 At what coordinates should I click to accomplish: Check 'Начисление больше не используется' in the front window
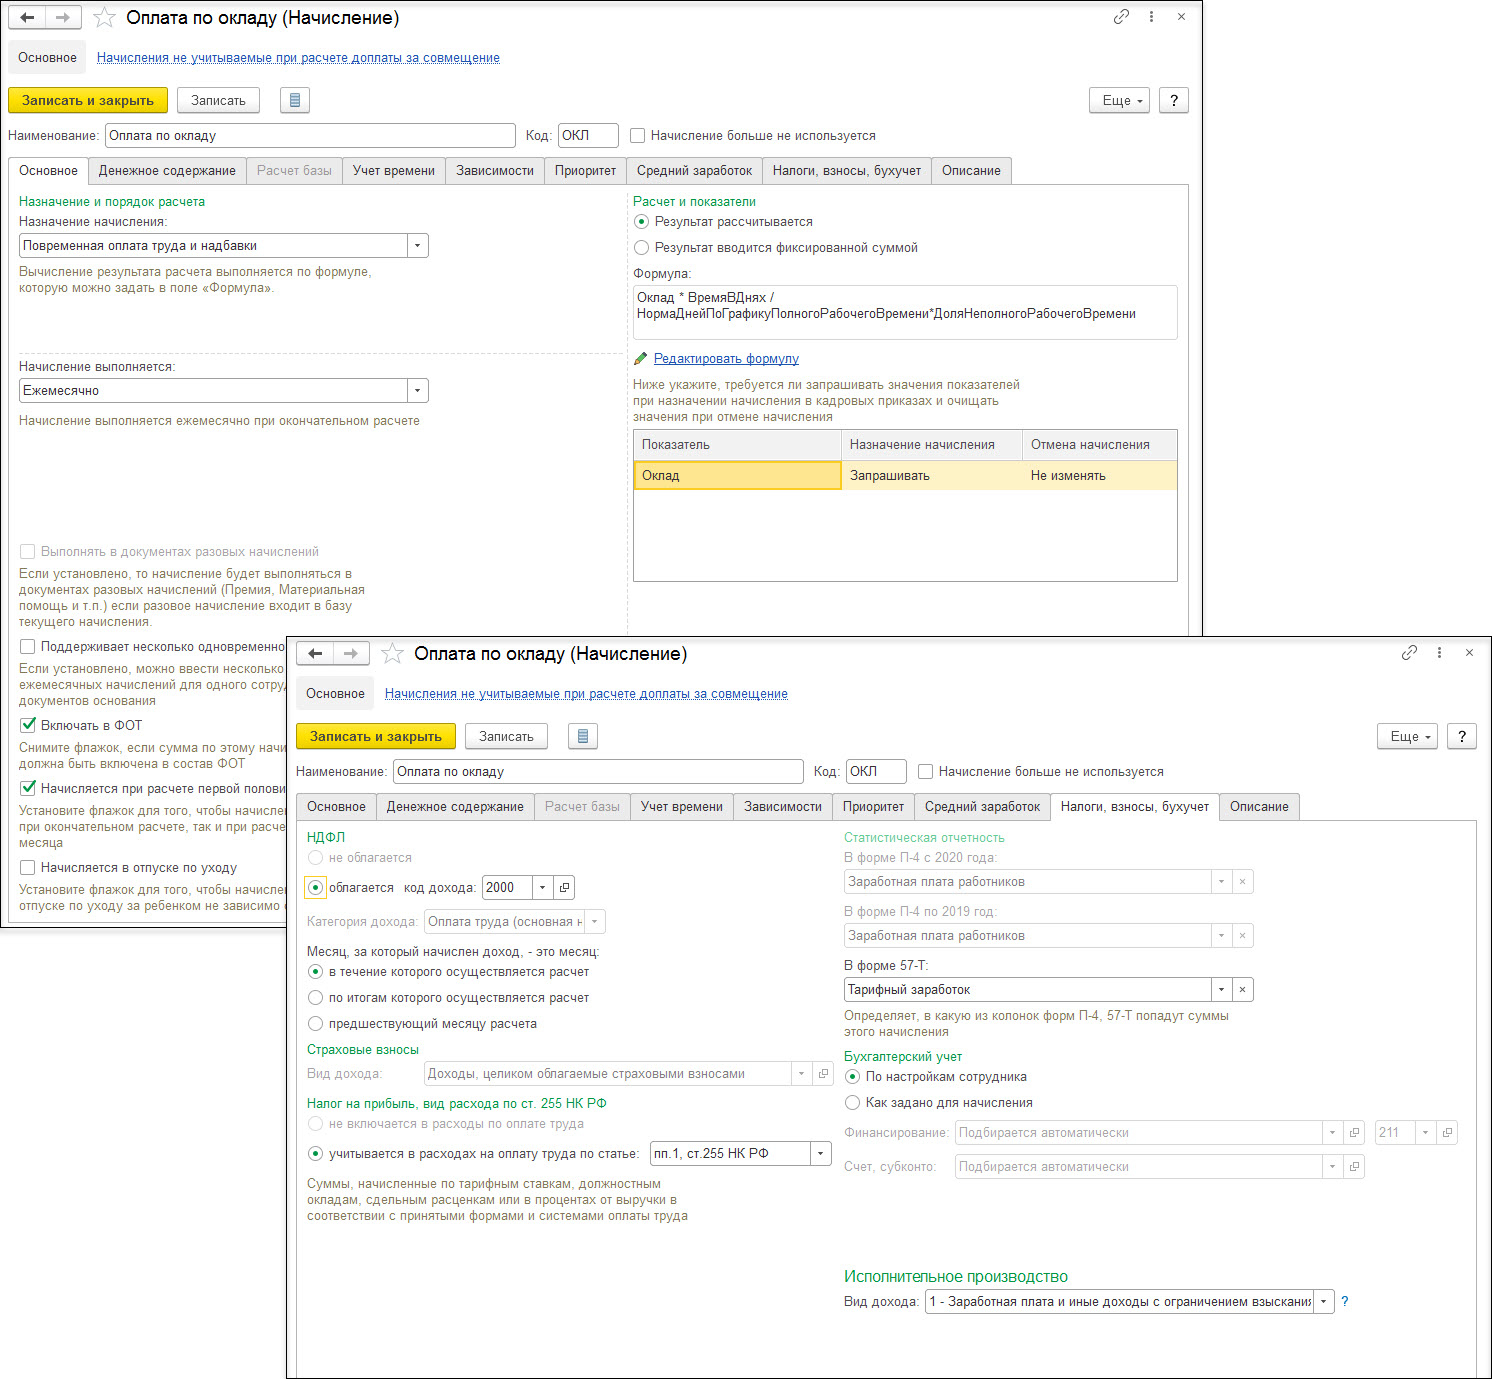coord(925,772)
